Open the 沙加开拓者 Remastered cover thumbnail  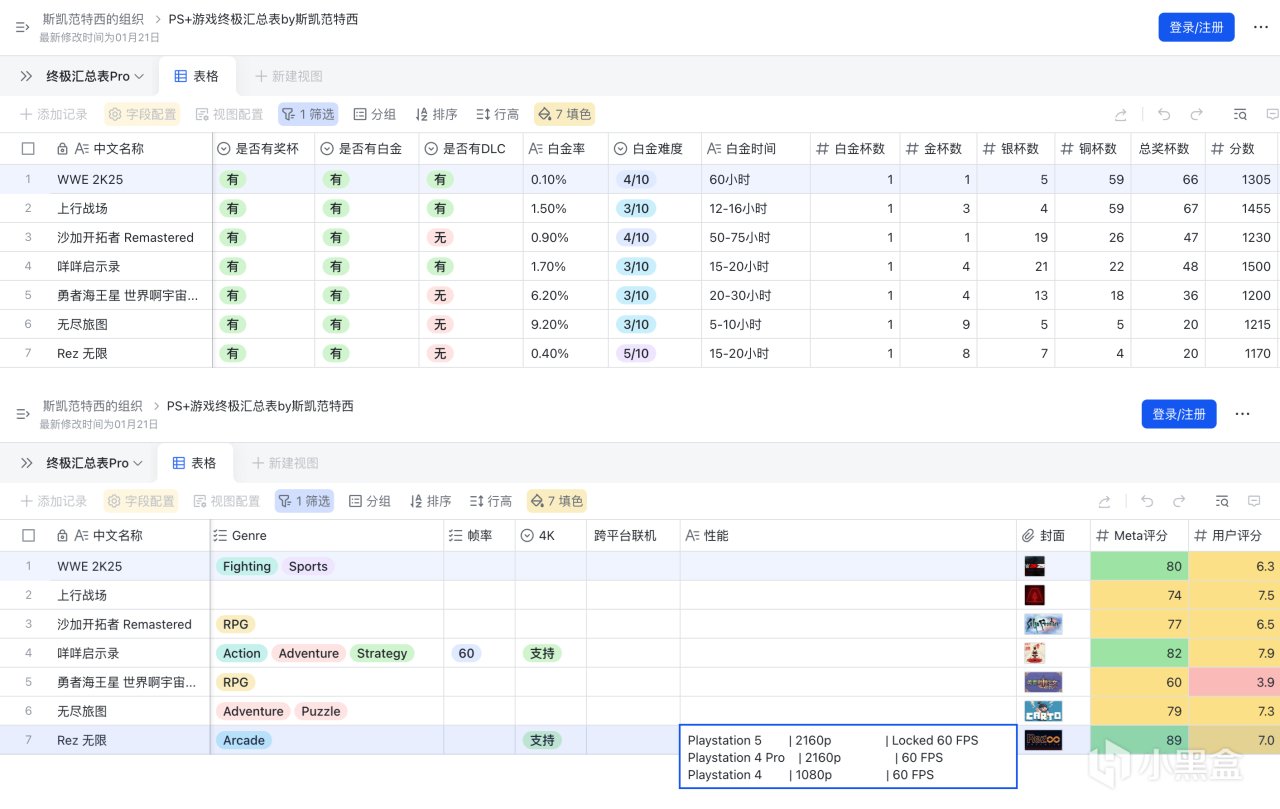pos(1043,624)
